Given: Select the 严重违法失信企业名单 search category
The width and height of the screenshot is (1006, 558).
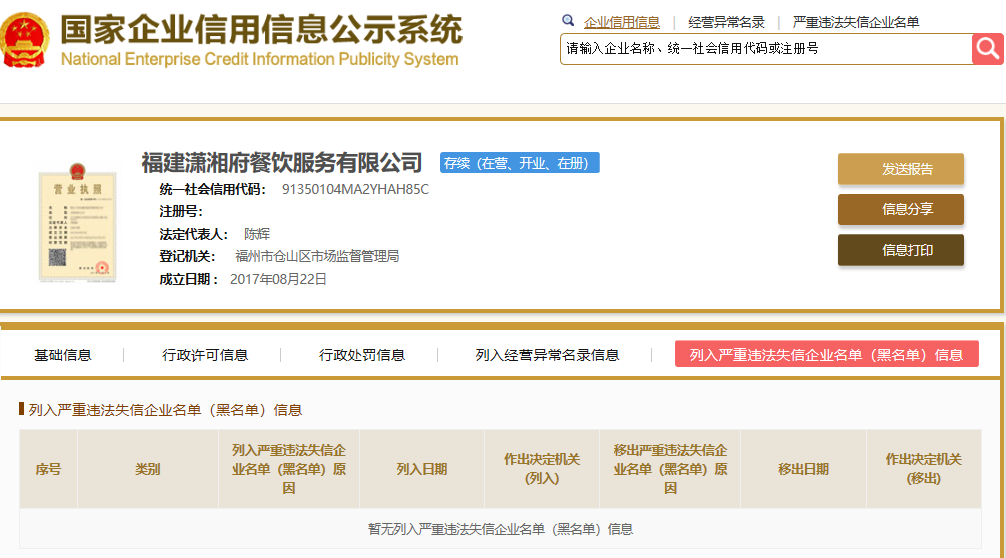Looking at the screenshot, I should (856, 22).
